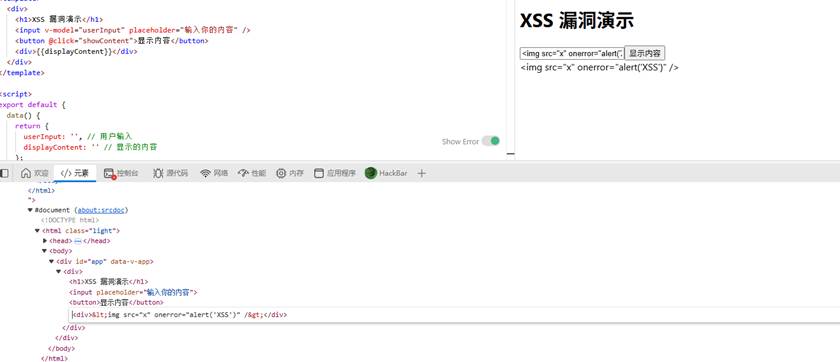Switch to the 元素 (Elements) tab
The width and height of the screenshot is (840, 362).
pos(74,173)
